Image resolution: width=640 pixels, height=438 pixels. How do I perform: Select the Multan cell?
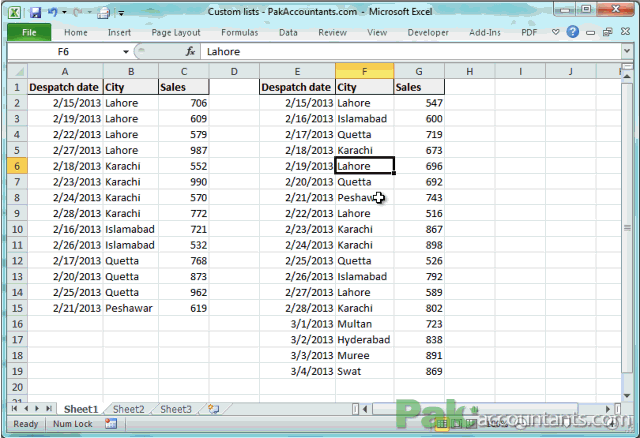pyautogui.click(x=364, y=324)
